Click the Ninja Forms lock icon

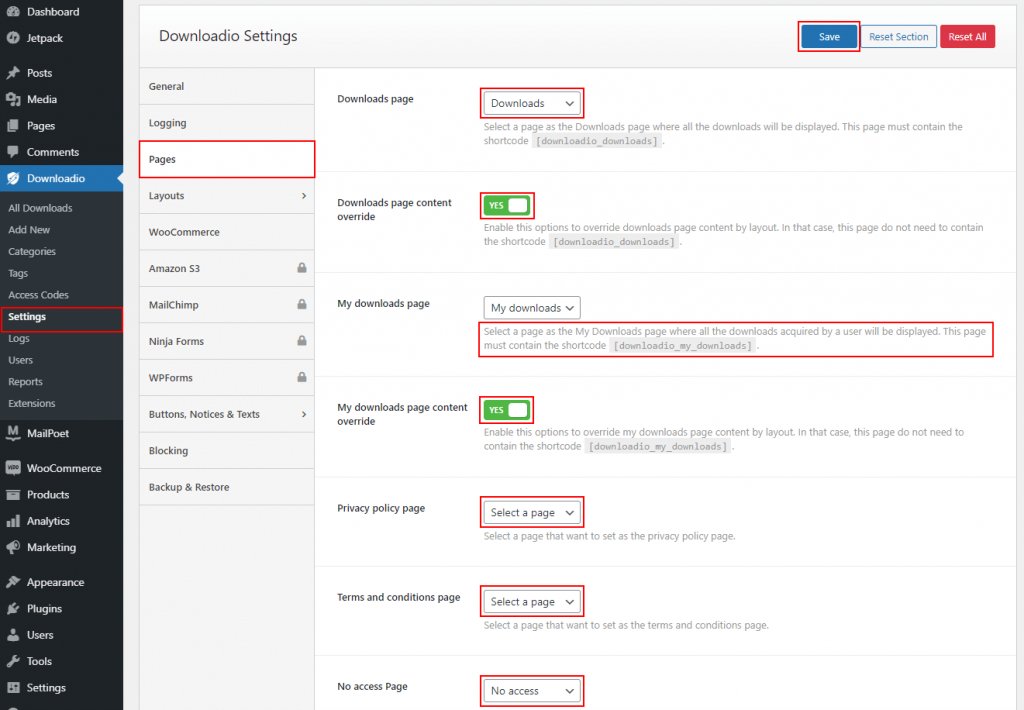(302, 341)
